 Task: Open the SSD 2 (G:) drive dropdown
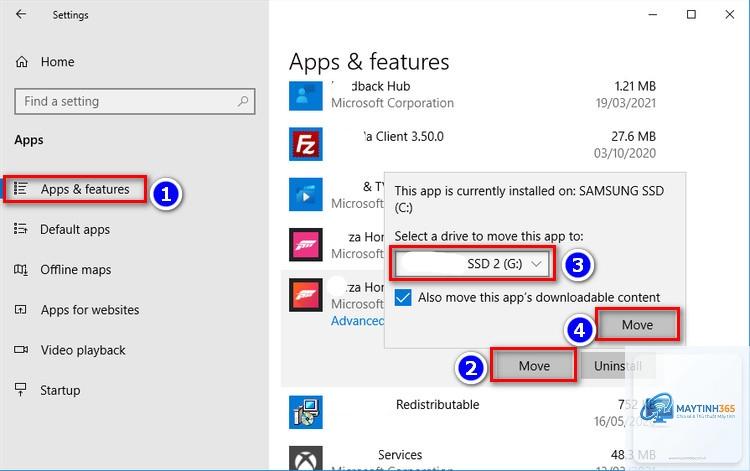coord(473,263)
